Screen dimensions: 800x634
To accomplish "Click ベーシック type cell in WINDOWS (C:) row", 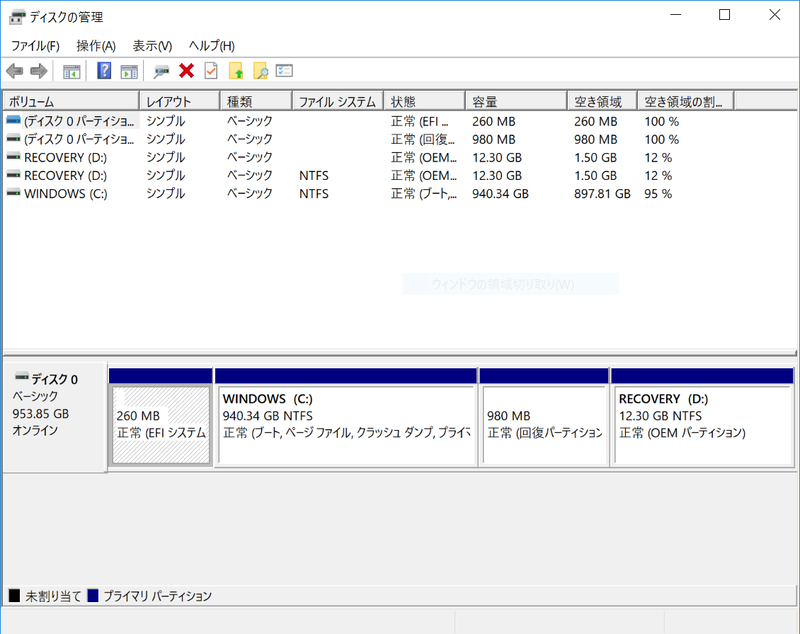I will (x=249, y=194).
